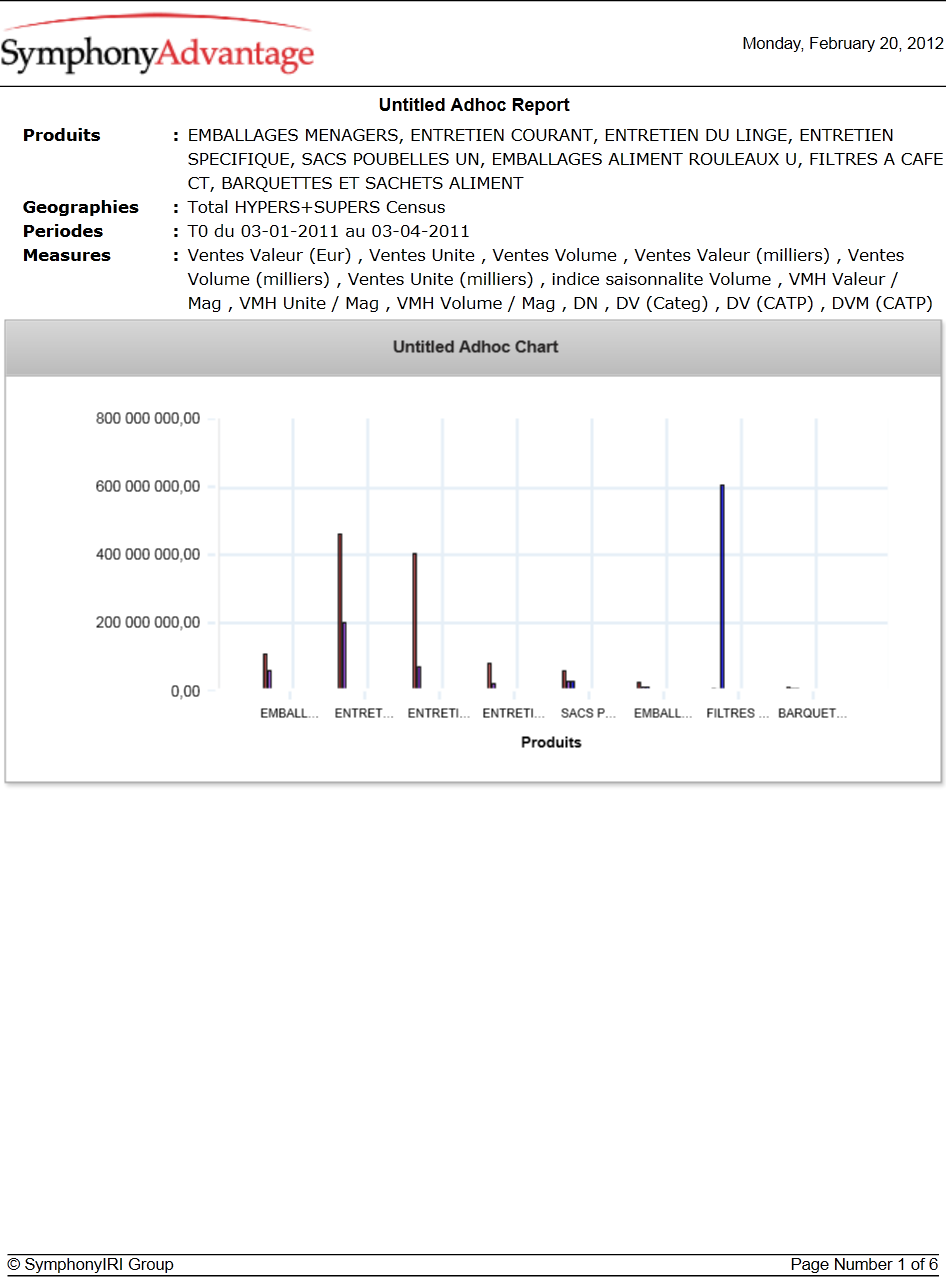
Task: Select the text ENTRETIEN COURANT
Action: coord(501,135)
